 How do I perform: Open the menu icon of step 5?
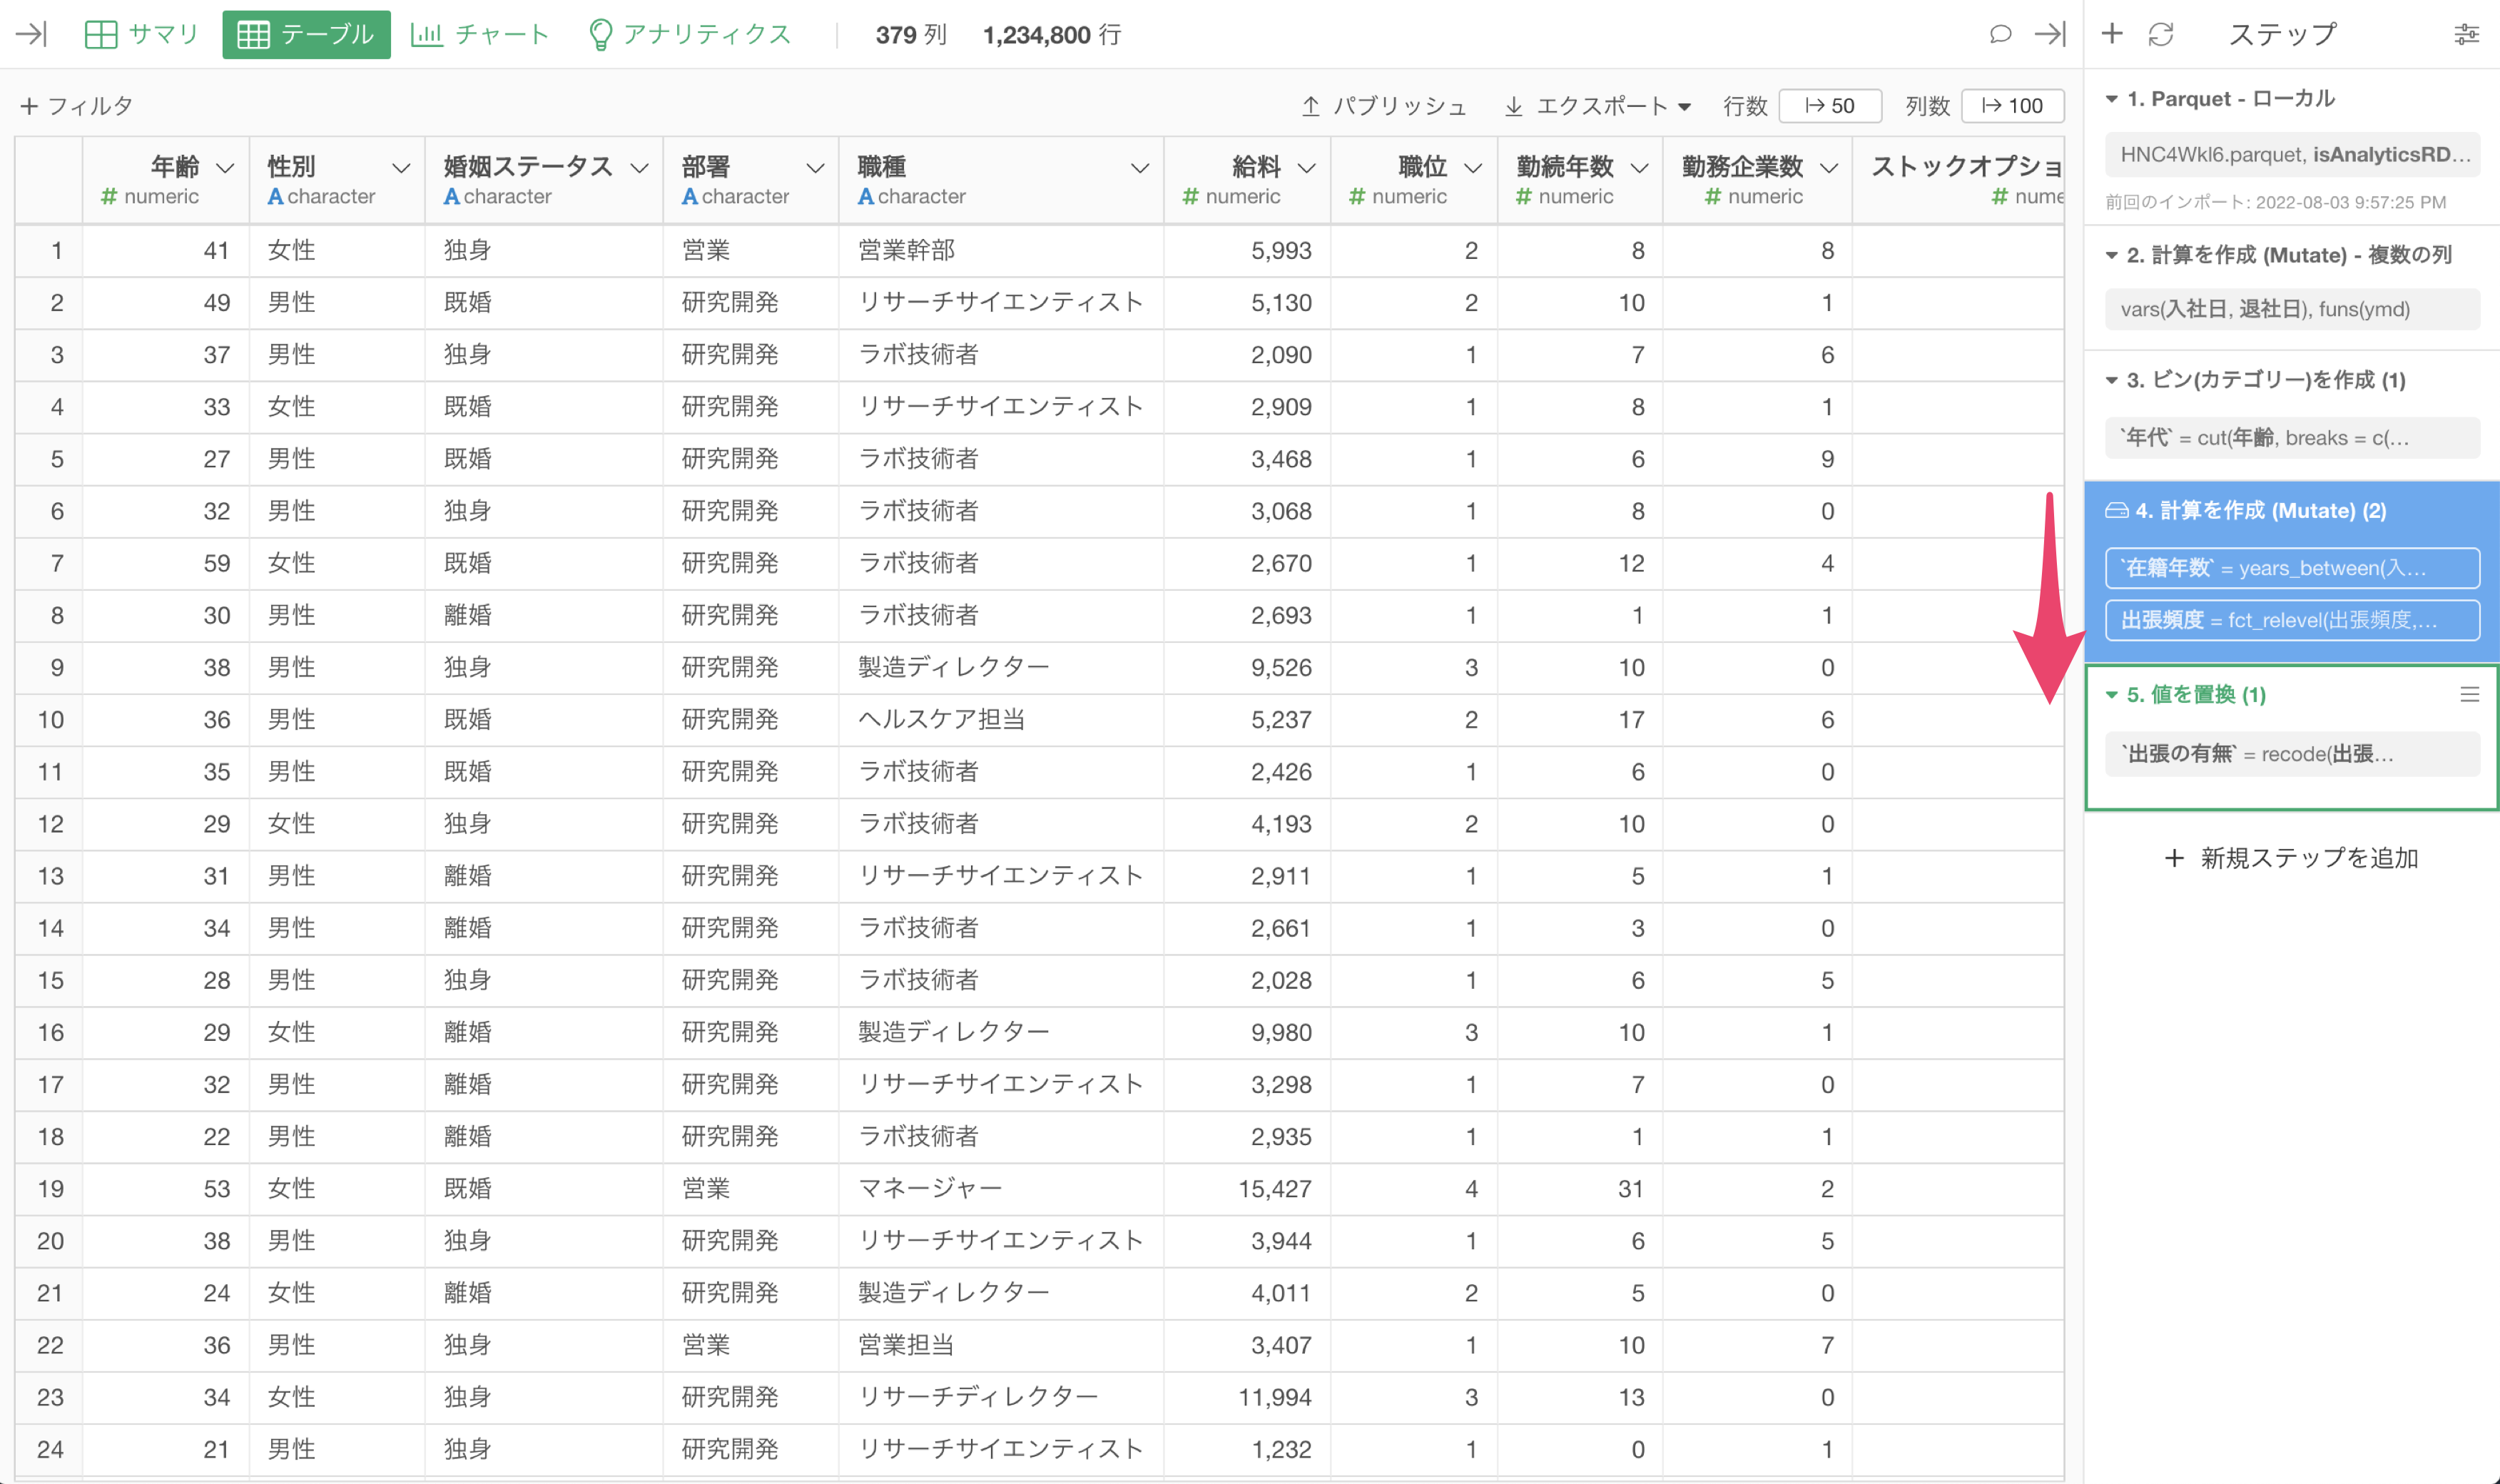(2469, 694)
